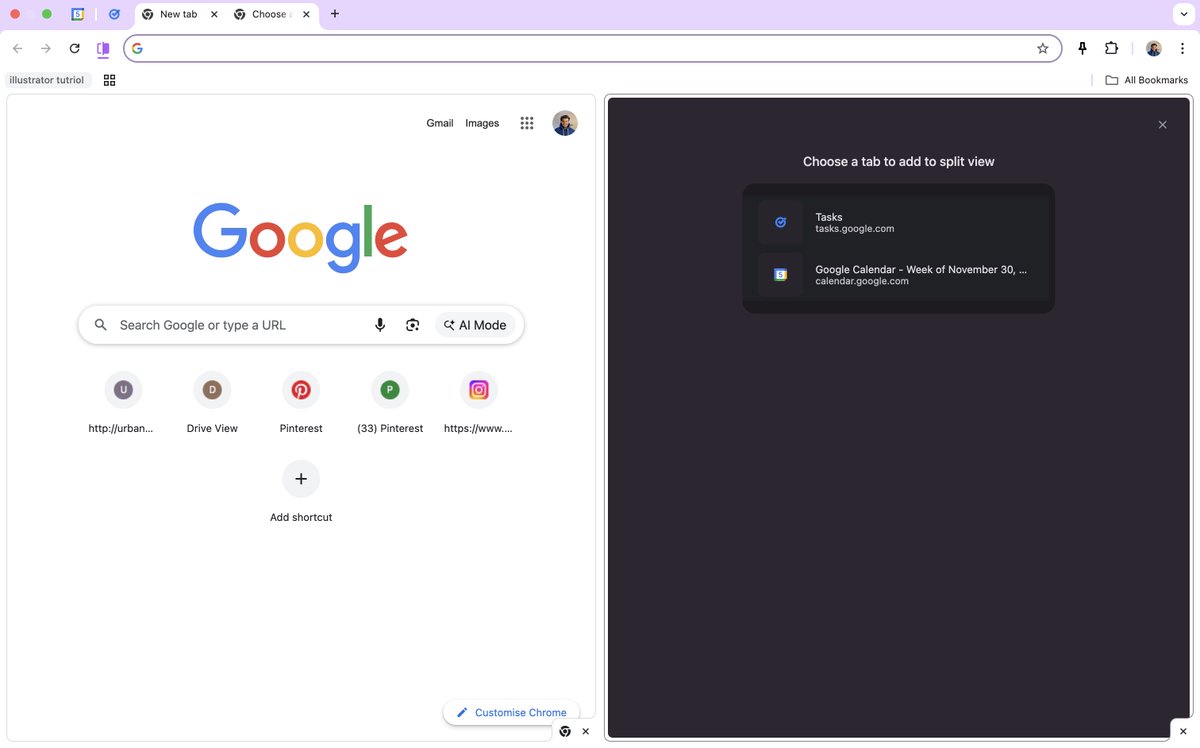Image resolution: width=1200 pixels, height=748 pixels.
Task: Click the Forward navigation arrow
Action: click(x=46, y=48)
